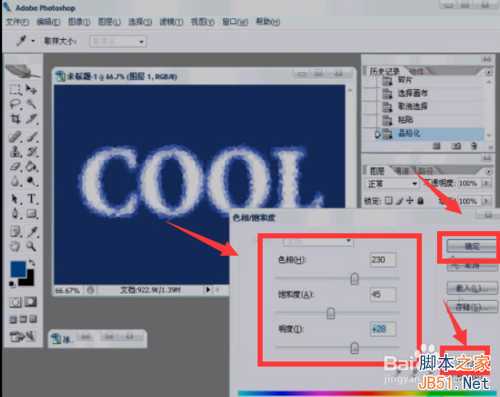Select the Healing Brush tool
This screenshot has height=397, width=500.
(15, 137)
